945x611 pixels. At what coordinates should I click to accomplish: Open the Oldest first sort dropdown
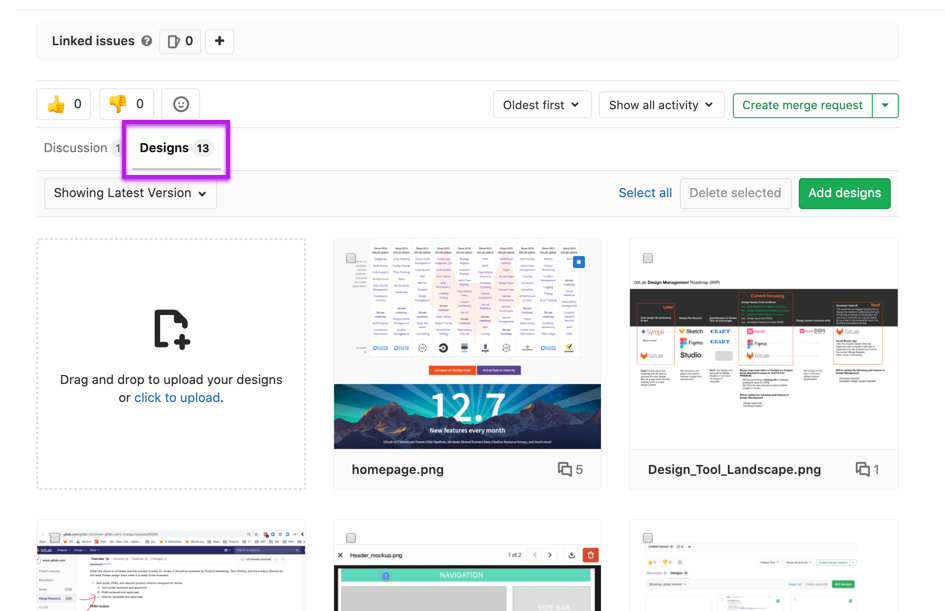(x=541, y=104)
